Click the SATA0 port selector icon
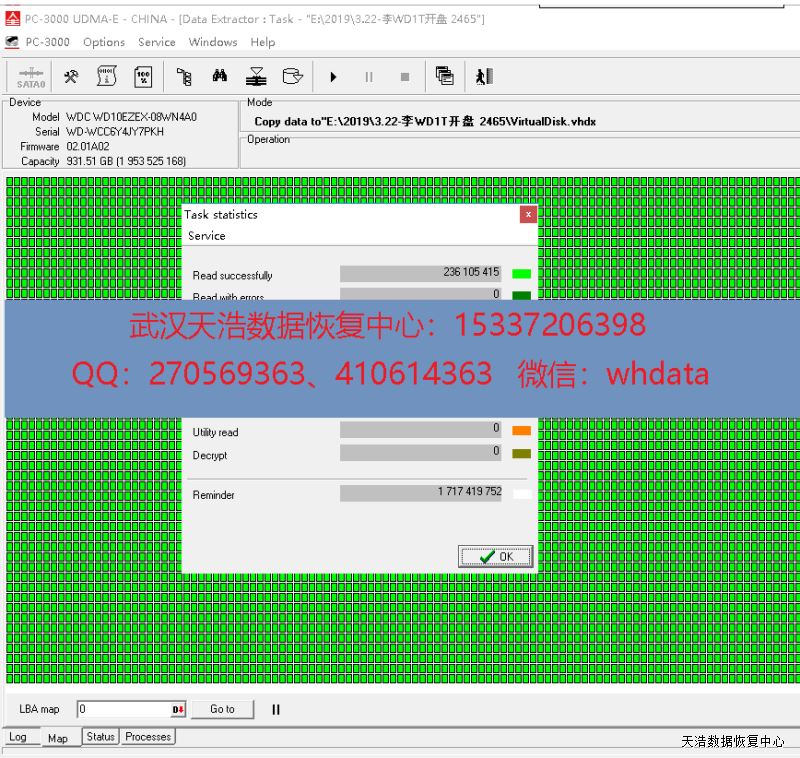 pos(31,77)
